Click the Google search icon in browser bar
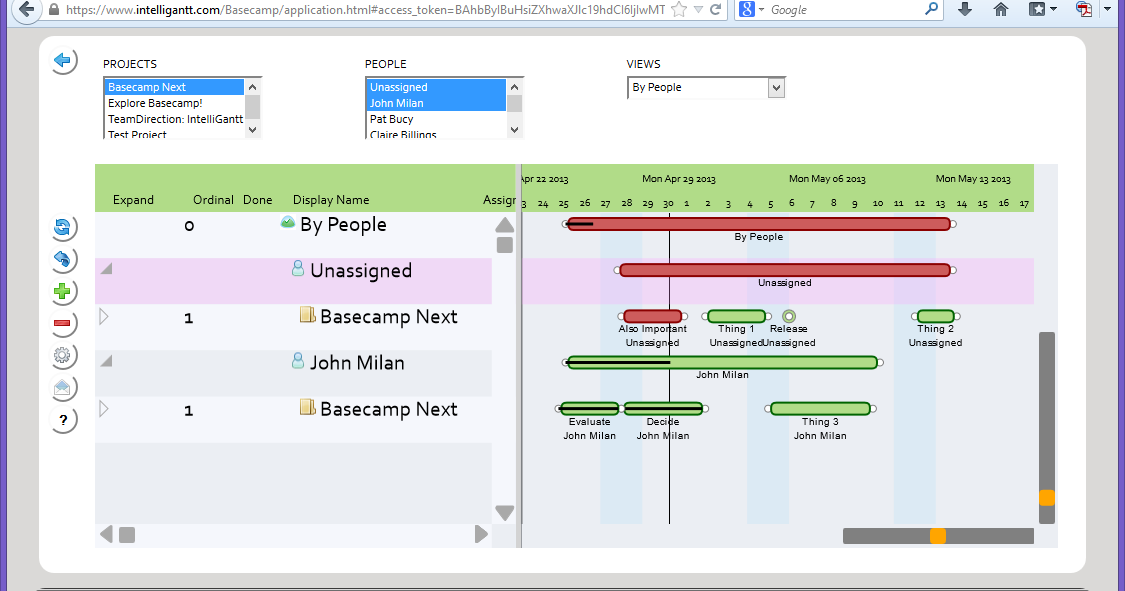Image resolution: width=1125 pixels, height=591 pixels. click(746, 10)
